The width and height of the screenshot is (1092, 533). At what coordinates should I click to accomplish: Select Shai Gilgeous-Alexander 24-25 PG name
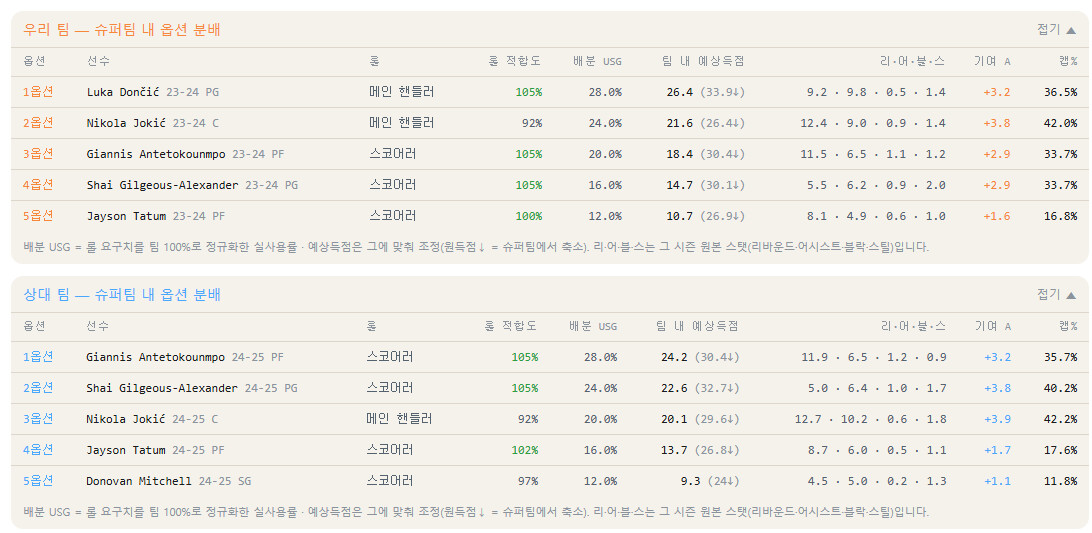192,388
